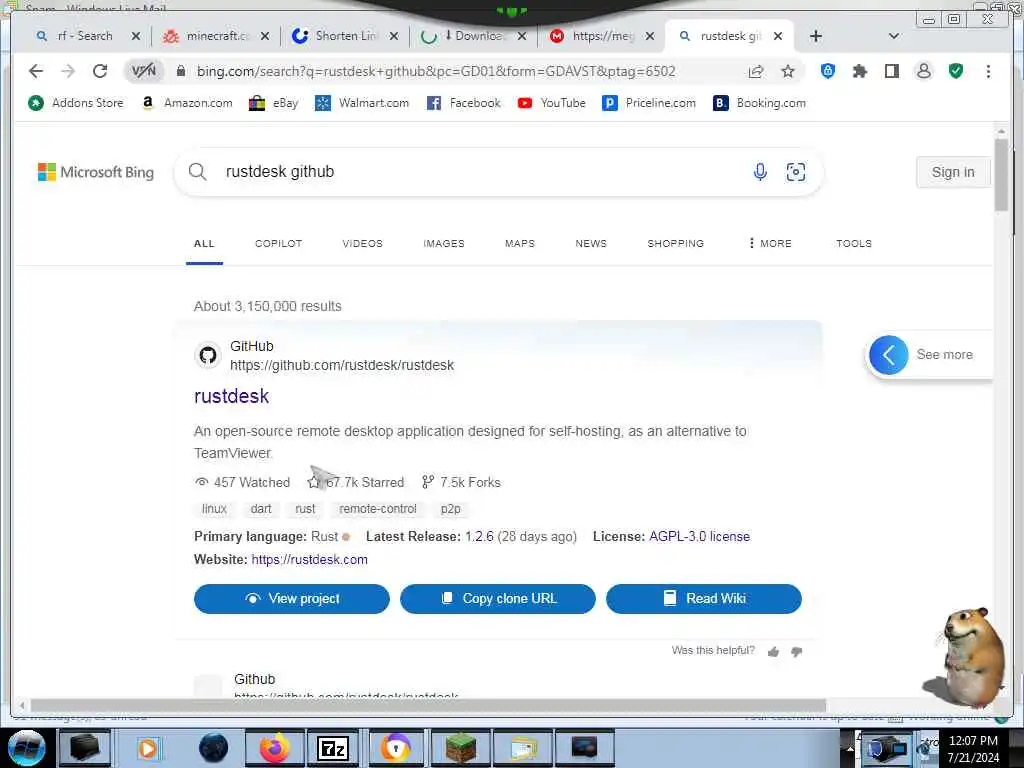
Task: Click the horizontal scrollbar at page bottom
Action: (428, 705)
